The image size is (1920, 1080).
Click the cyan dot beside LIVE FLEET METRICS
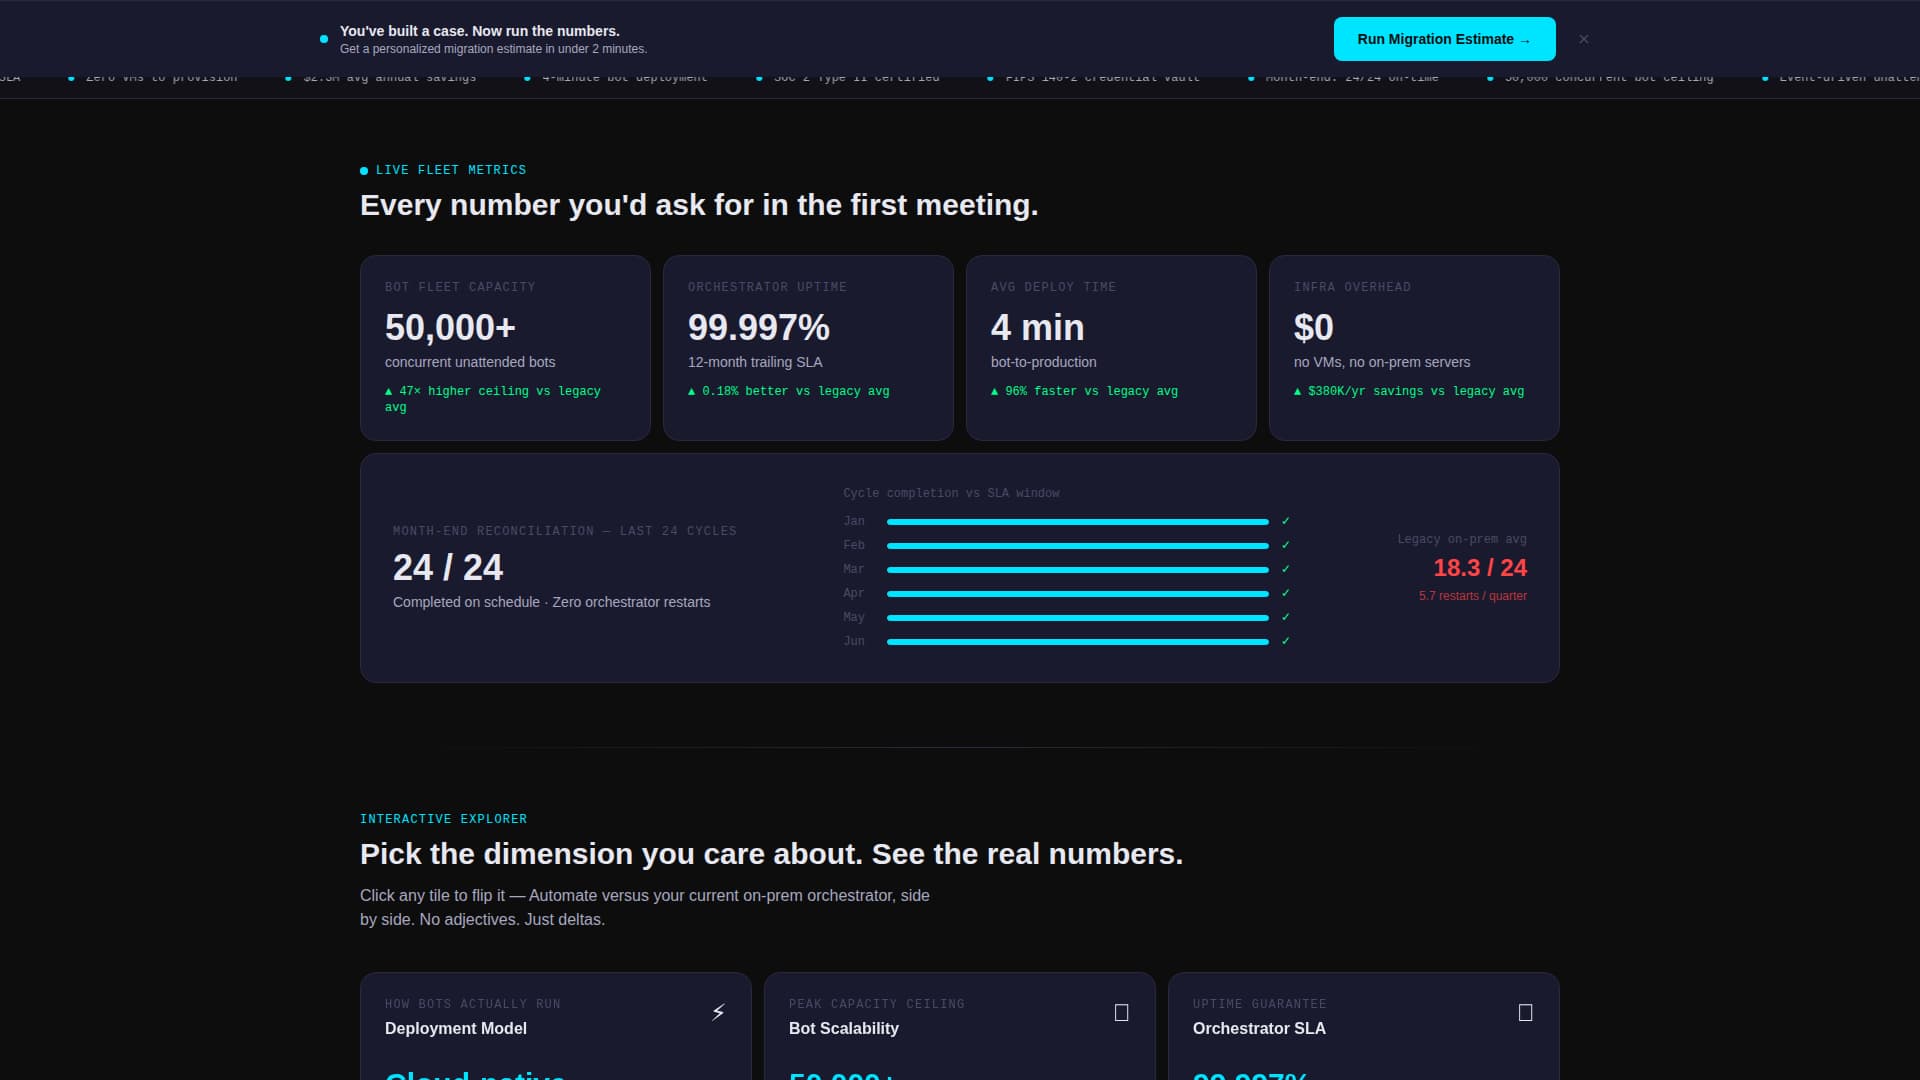[364, 170]
